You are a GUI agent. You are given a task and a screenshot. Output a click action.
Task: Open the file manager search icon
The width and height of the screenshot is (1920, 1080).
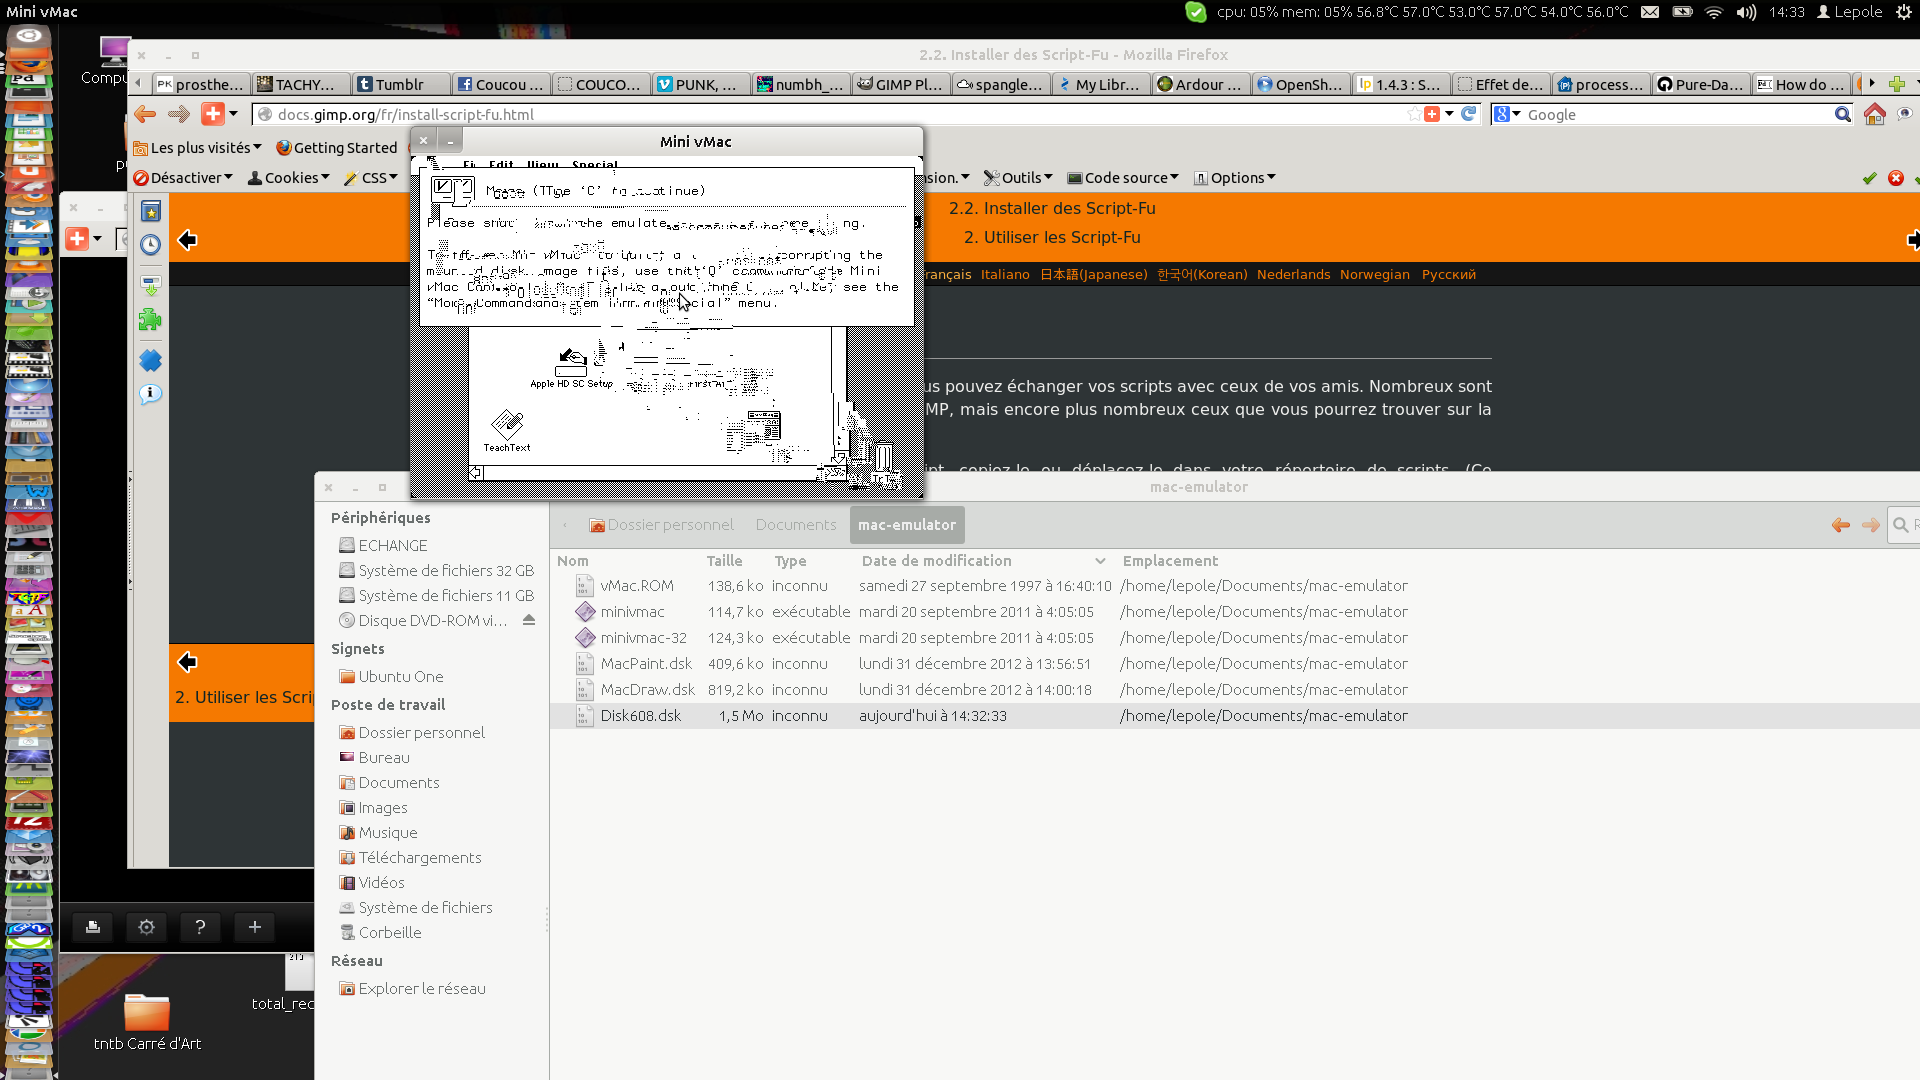point(1900,525)
